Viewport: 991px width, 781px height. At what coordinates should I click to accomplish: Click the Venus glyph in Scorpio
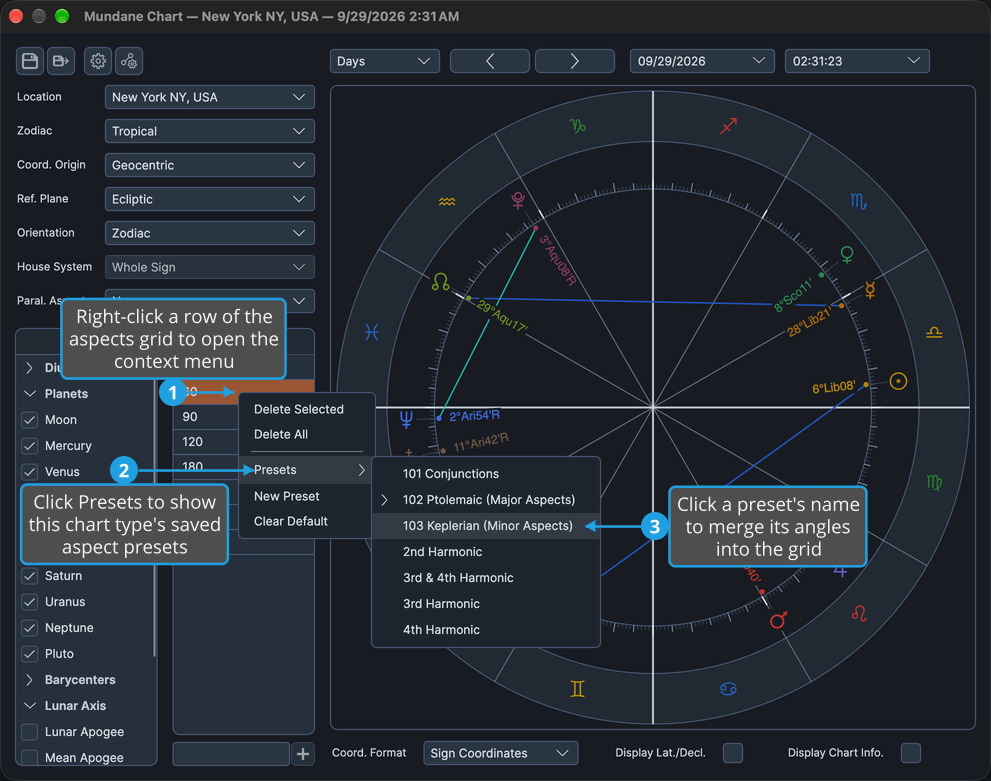(847, 255)
